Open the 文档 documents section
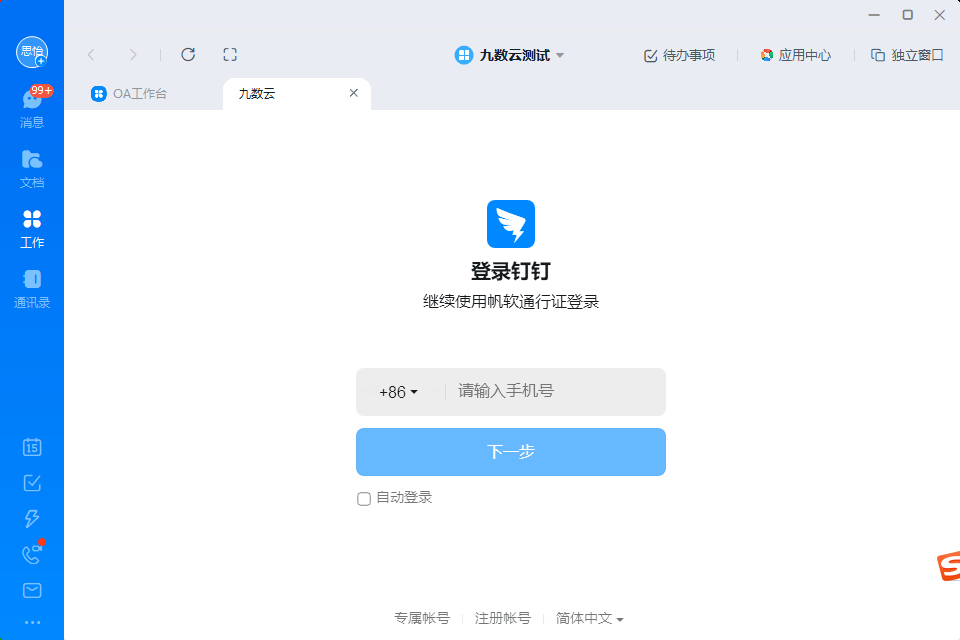The height and width of the screenshot is (640, 960). tap(32, 168)
